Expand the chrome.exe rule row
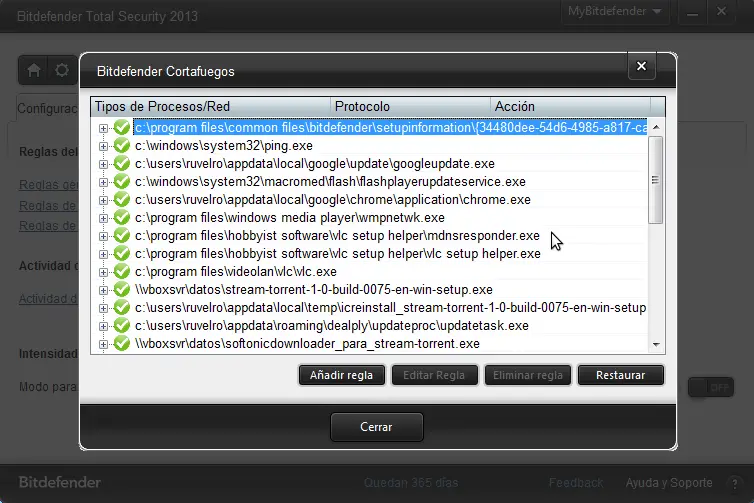The image size is (754, 503). pyautogui.click(x=103, y=201)
